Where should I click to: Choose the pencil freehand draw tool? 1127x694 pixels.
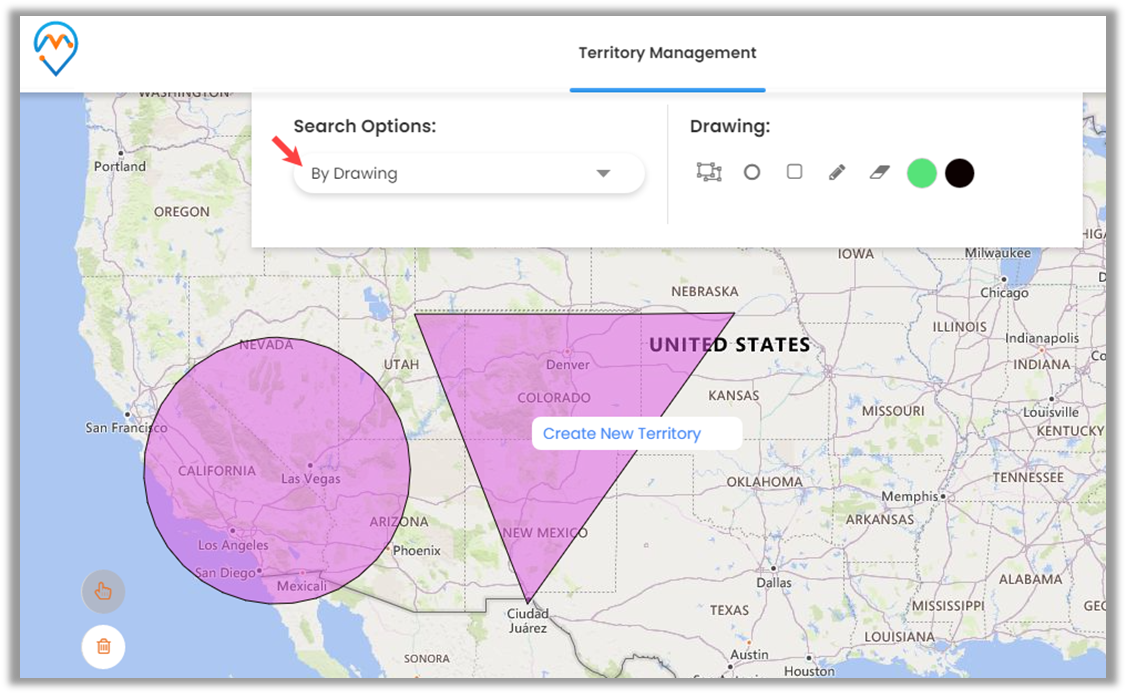837,173
